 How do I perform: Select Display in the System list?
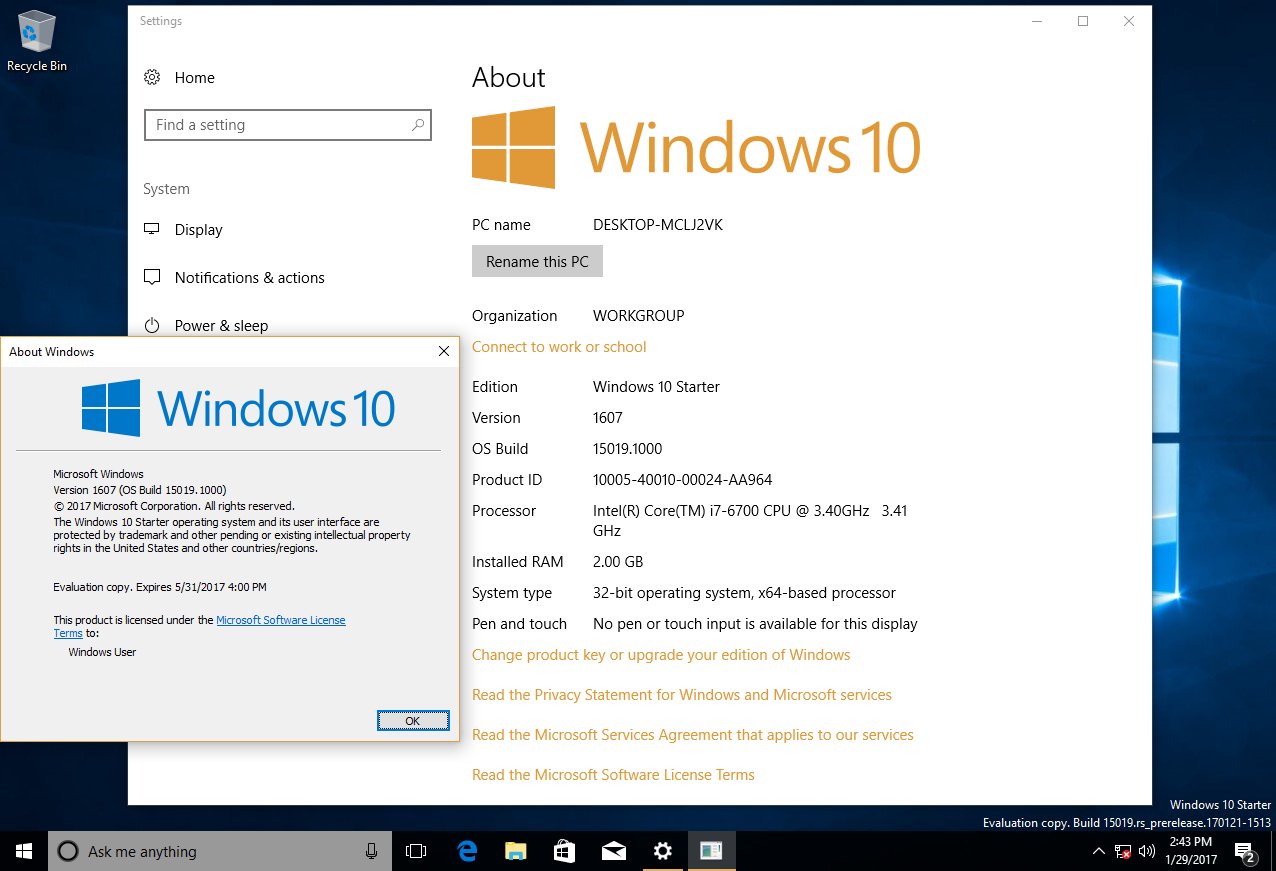198,229
